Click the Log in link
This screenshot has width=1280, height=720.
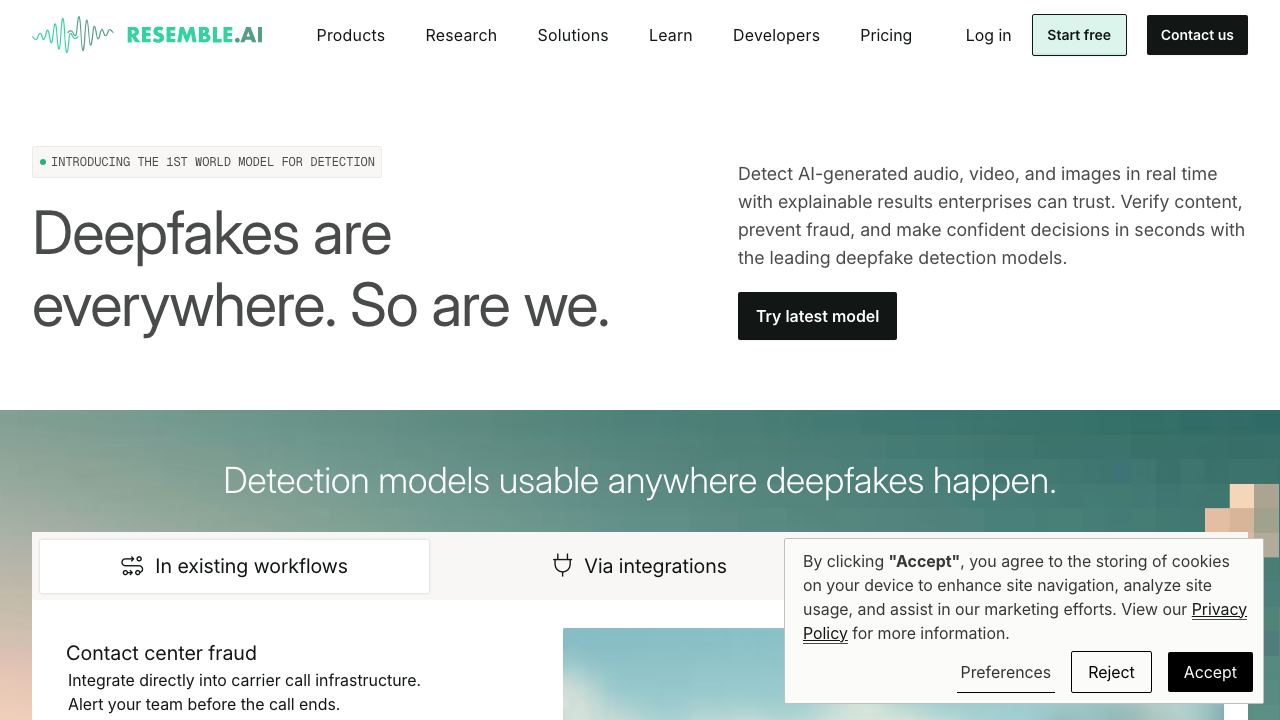(988, 35)
